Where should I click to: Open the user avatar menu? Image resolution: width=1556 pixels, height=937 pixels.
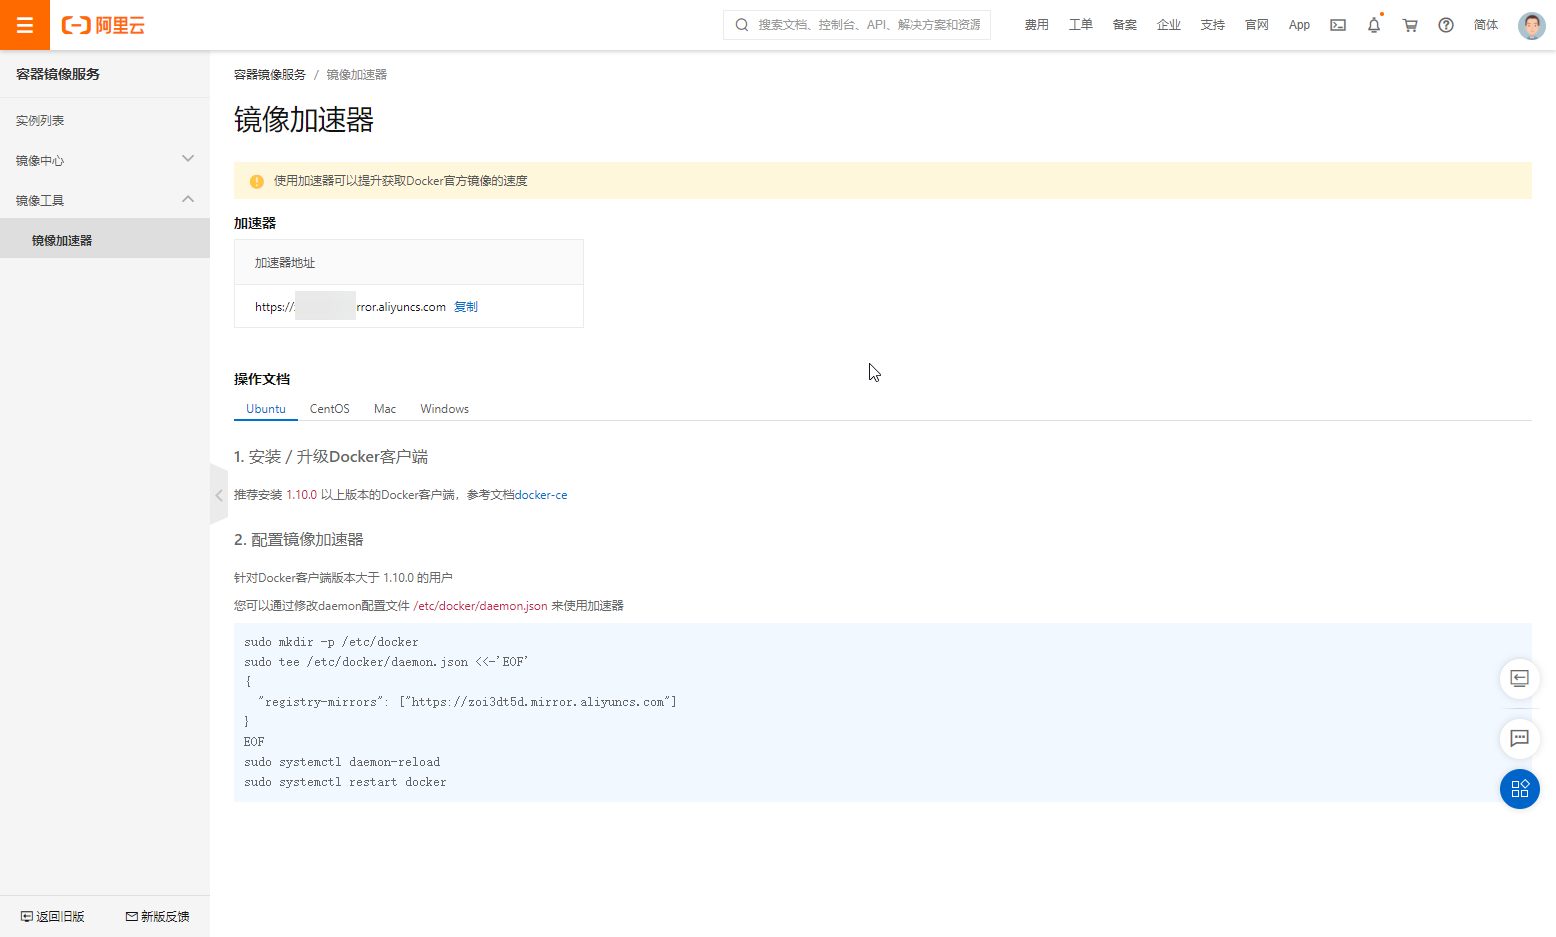click(x=1531, y=25)
